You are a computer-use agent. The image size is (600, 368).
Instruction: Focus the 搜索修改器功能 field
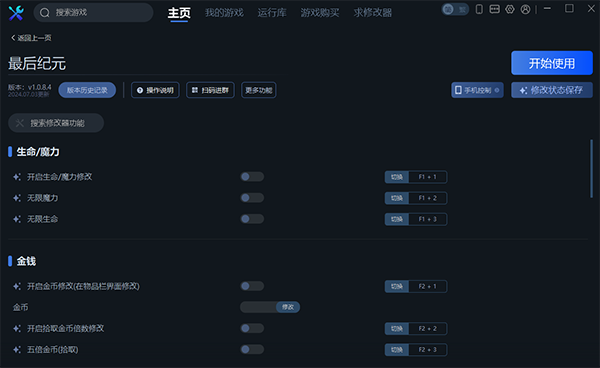tap(56, 123)
